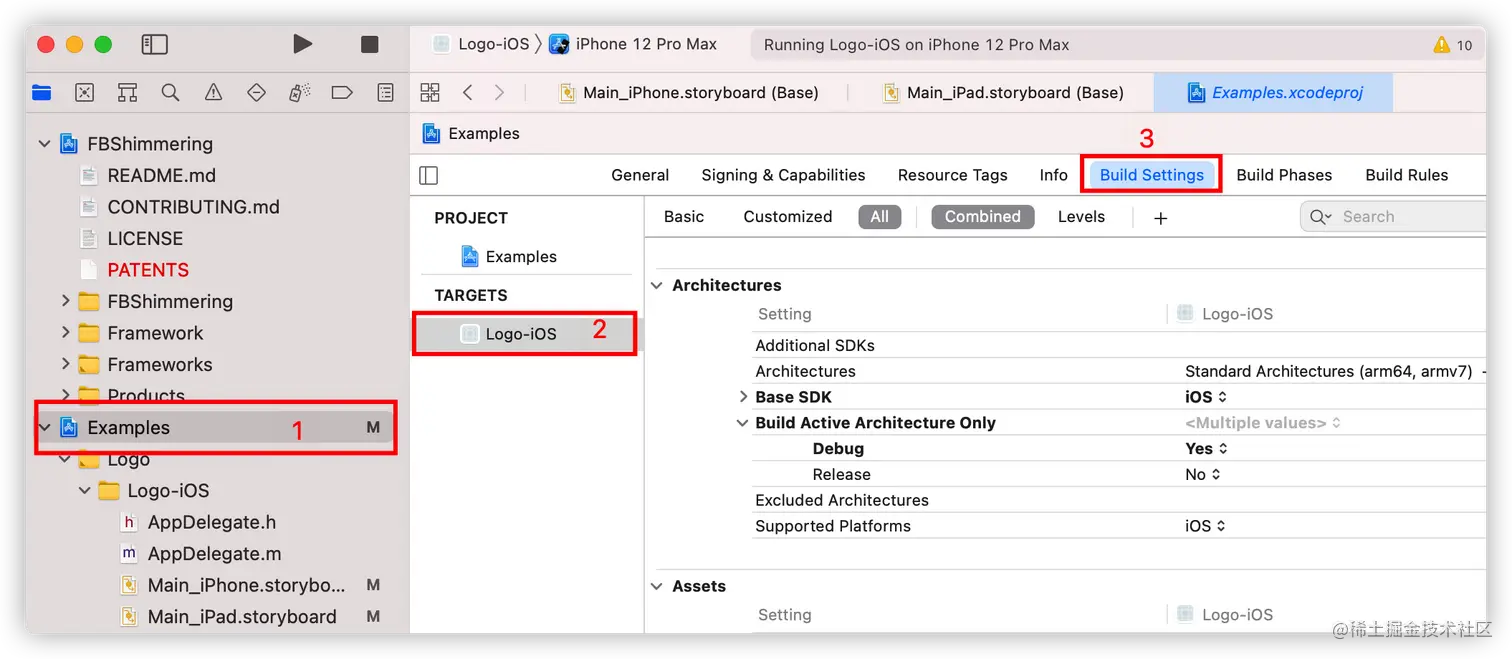Image resolution: width=1512 pixels, height=659 pixels.
Task: Select the Logo-iOS scheme in toolbar
Action: [481, 44]
